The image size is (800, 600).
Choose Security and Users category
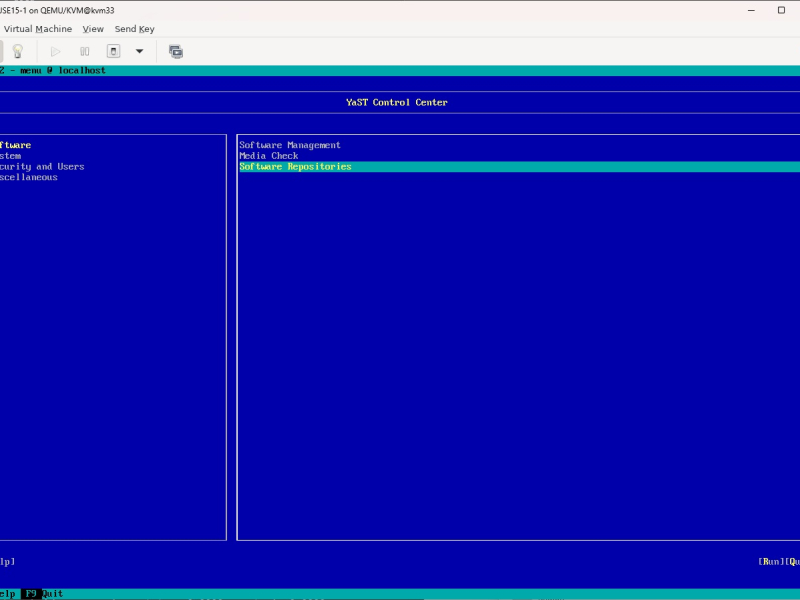pos(42,167)
